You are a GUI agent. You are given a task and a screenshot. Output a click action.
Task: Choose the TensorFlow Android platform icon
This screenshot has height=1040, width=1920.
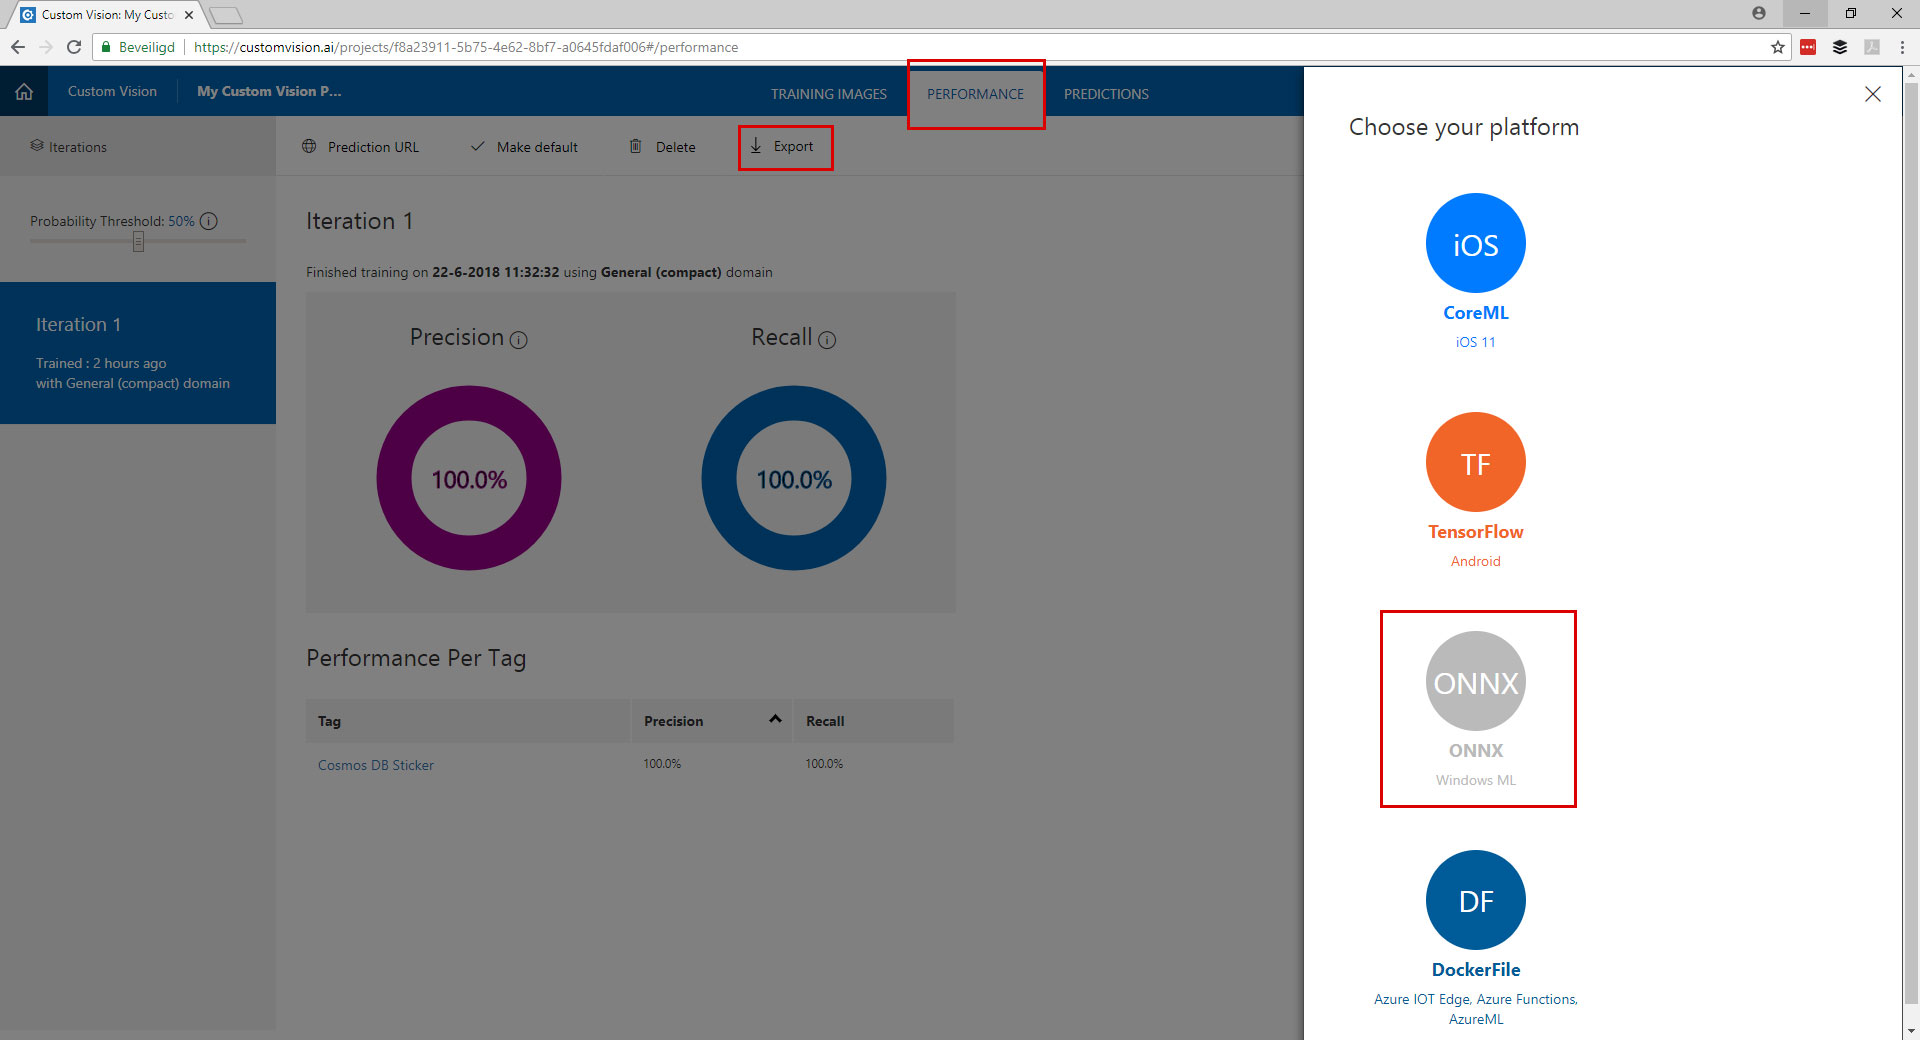point(1476,462)
